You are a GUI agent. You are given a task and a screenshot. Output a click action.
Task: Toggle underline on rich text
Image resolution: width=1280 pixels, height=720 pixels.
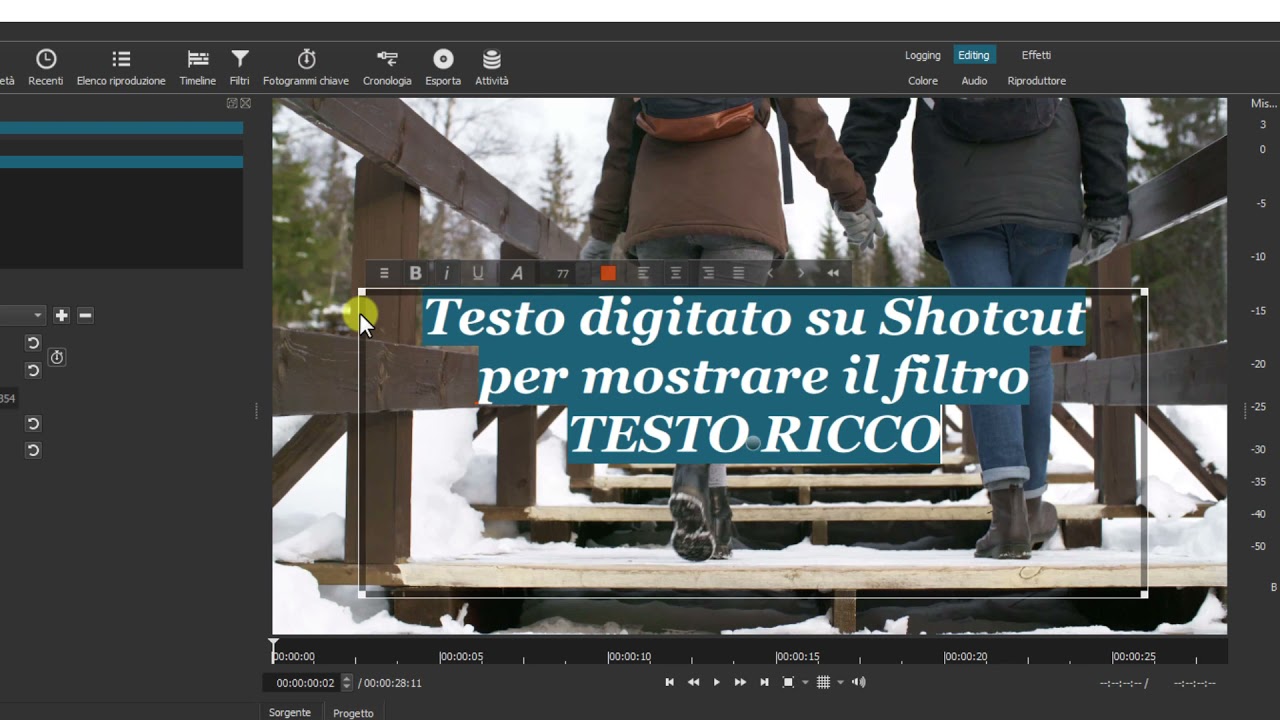[x=478, y=273]
